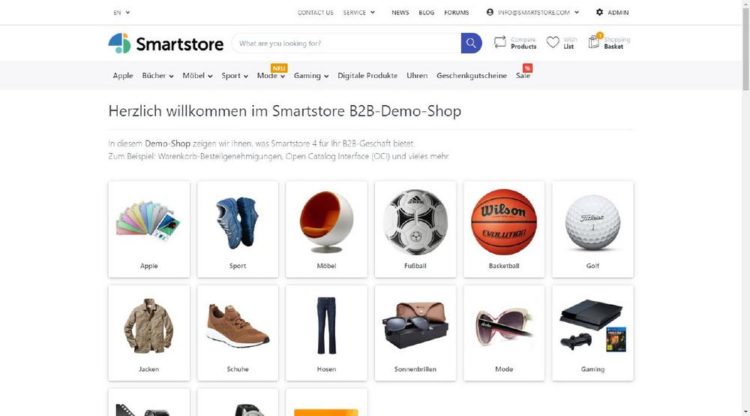The width and height of the screenshot is (750, 416).
Task: Click the red percent Sale badge
Action: click(527, 68)
